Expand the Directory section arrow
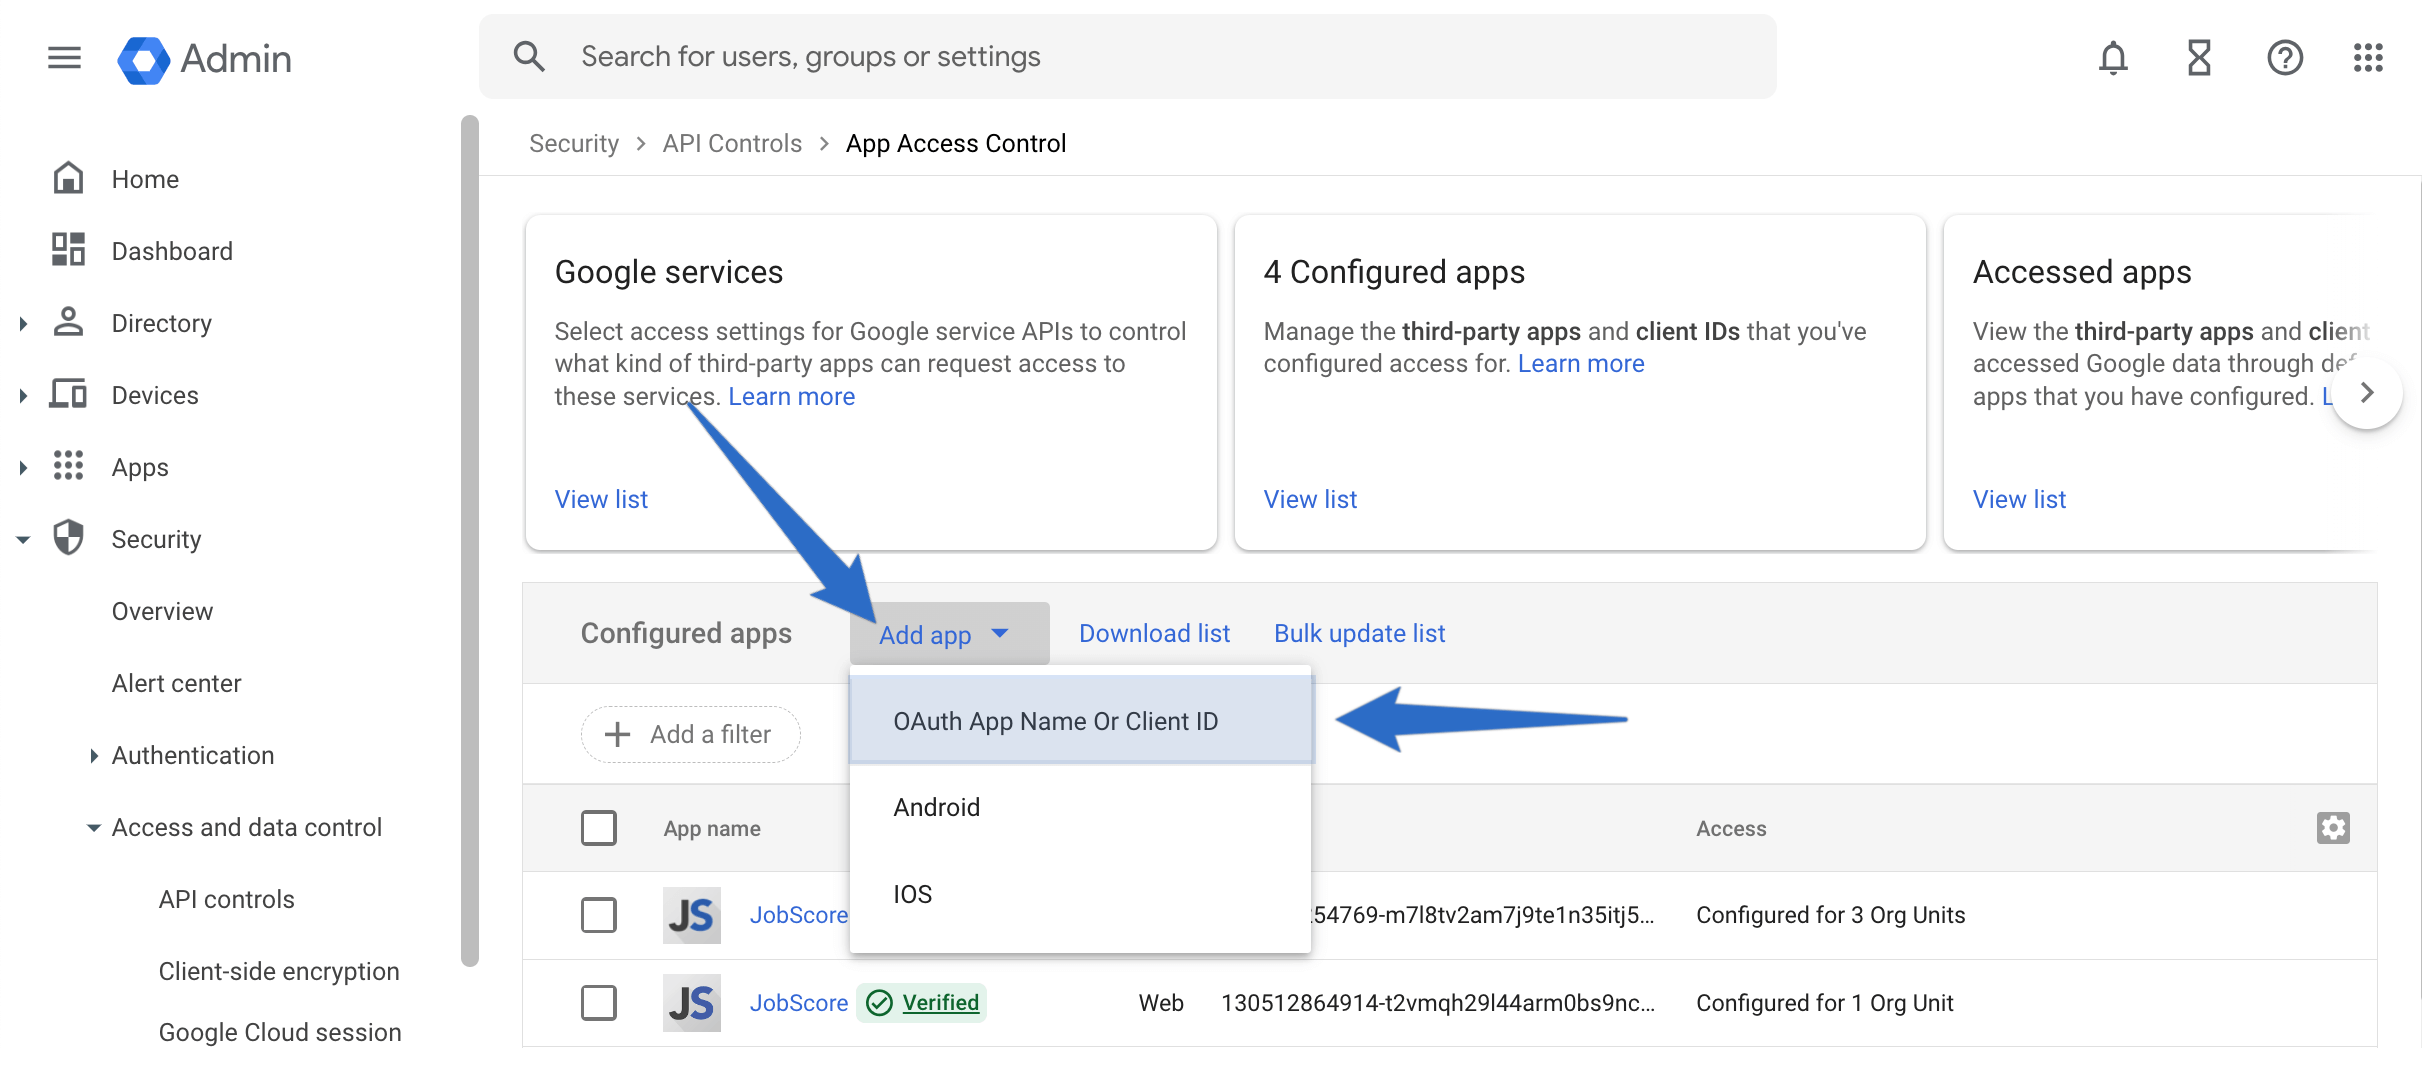The image size is (2422, 1090). [x=23, y=323]
